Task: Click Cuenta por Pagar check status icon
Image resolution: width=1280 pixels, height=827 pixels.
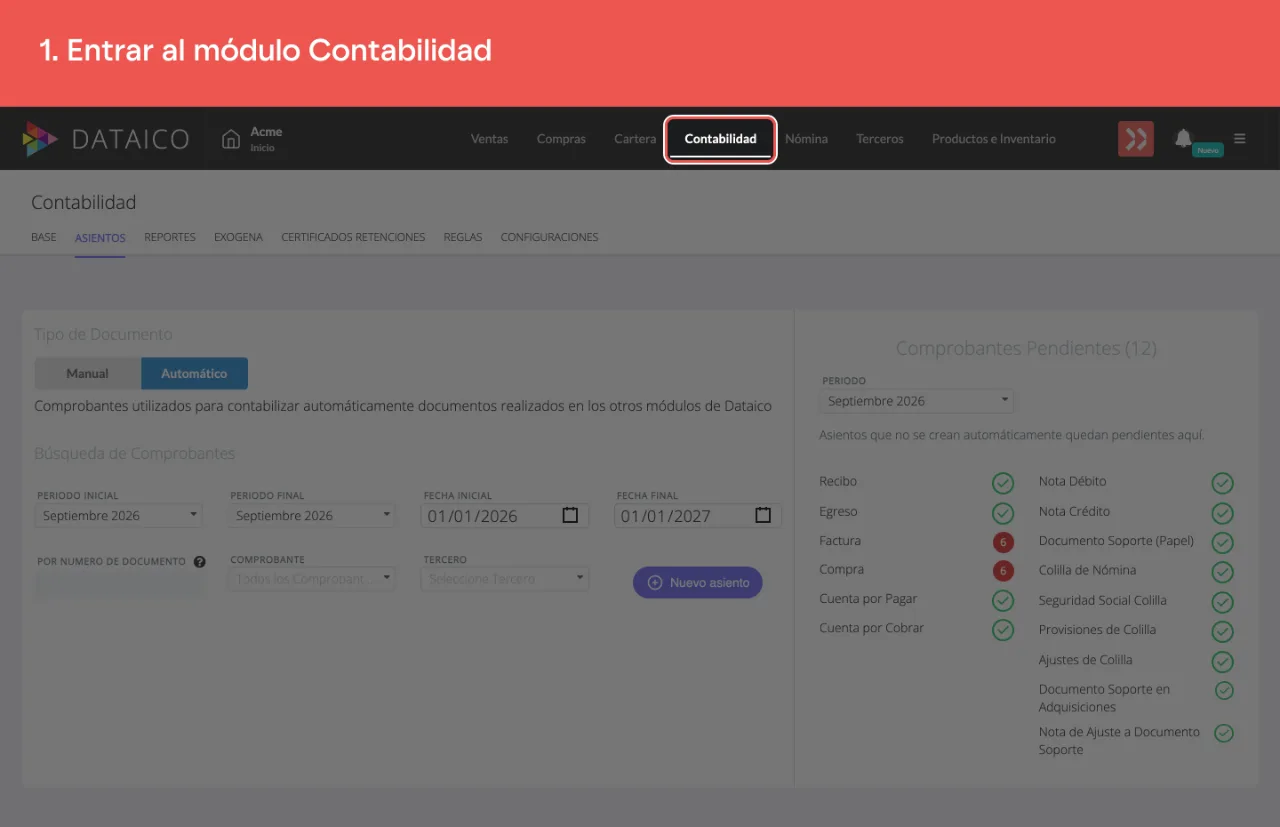Action: 1003,601
